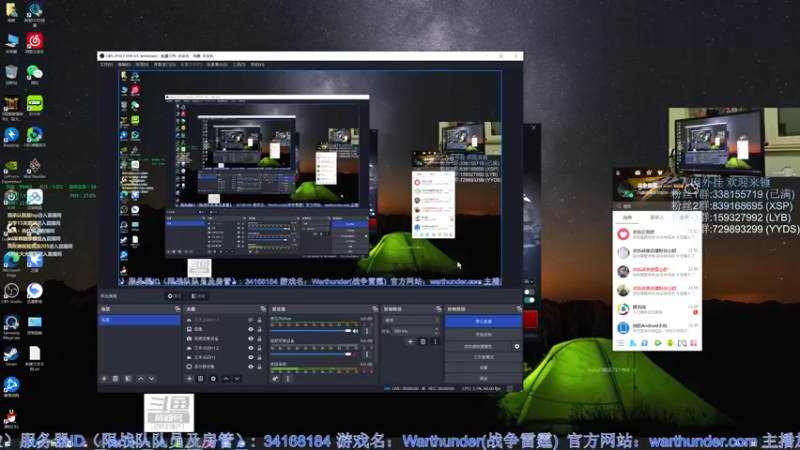Open the 工具 menu in OBS

[239, 65]
